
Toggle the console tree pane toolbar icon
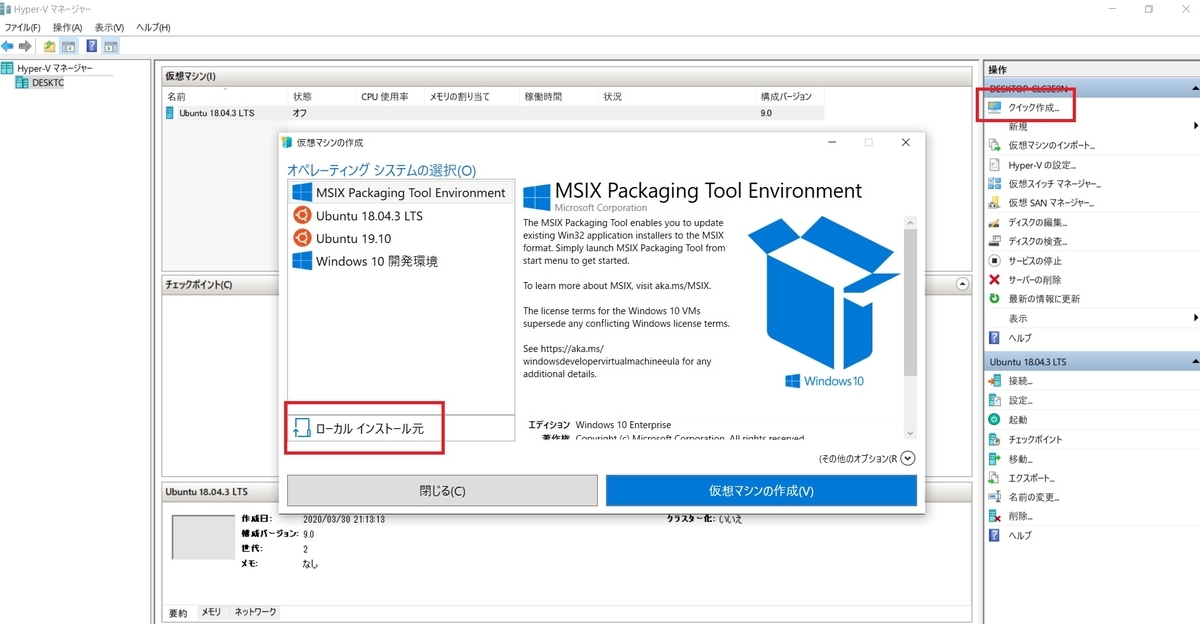click(69, 46)
